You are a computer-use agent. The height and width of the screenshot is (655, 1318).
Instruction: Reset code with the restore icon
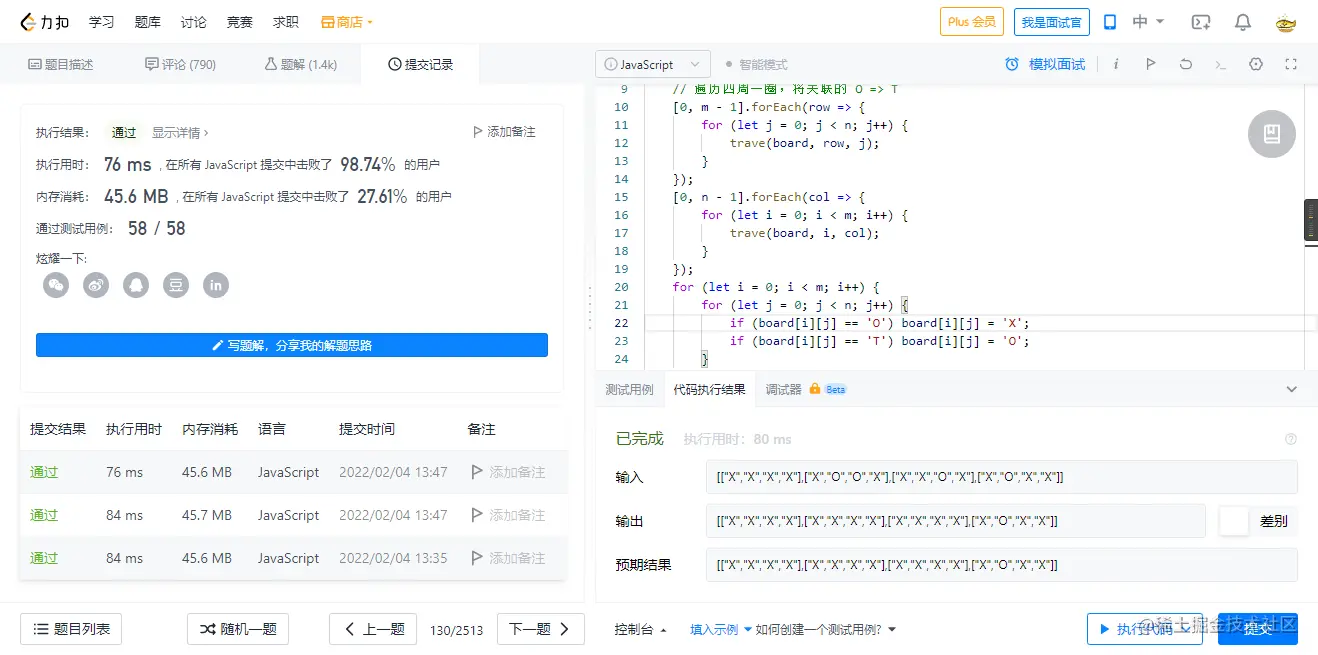point(1186,64)
